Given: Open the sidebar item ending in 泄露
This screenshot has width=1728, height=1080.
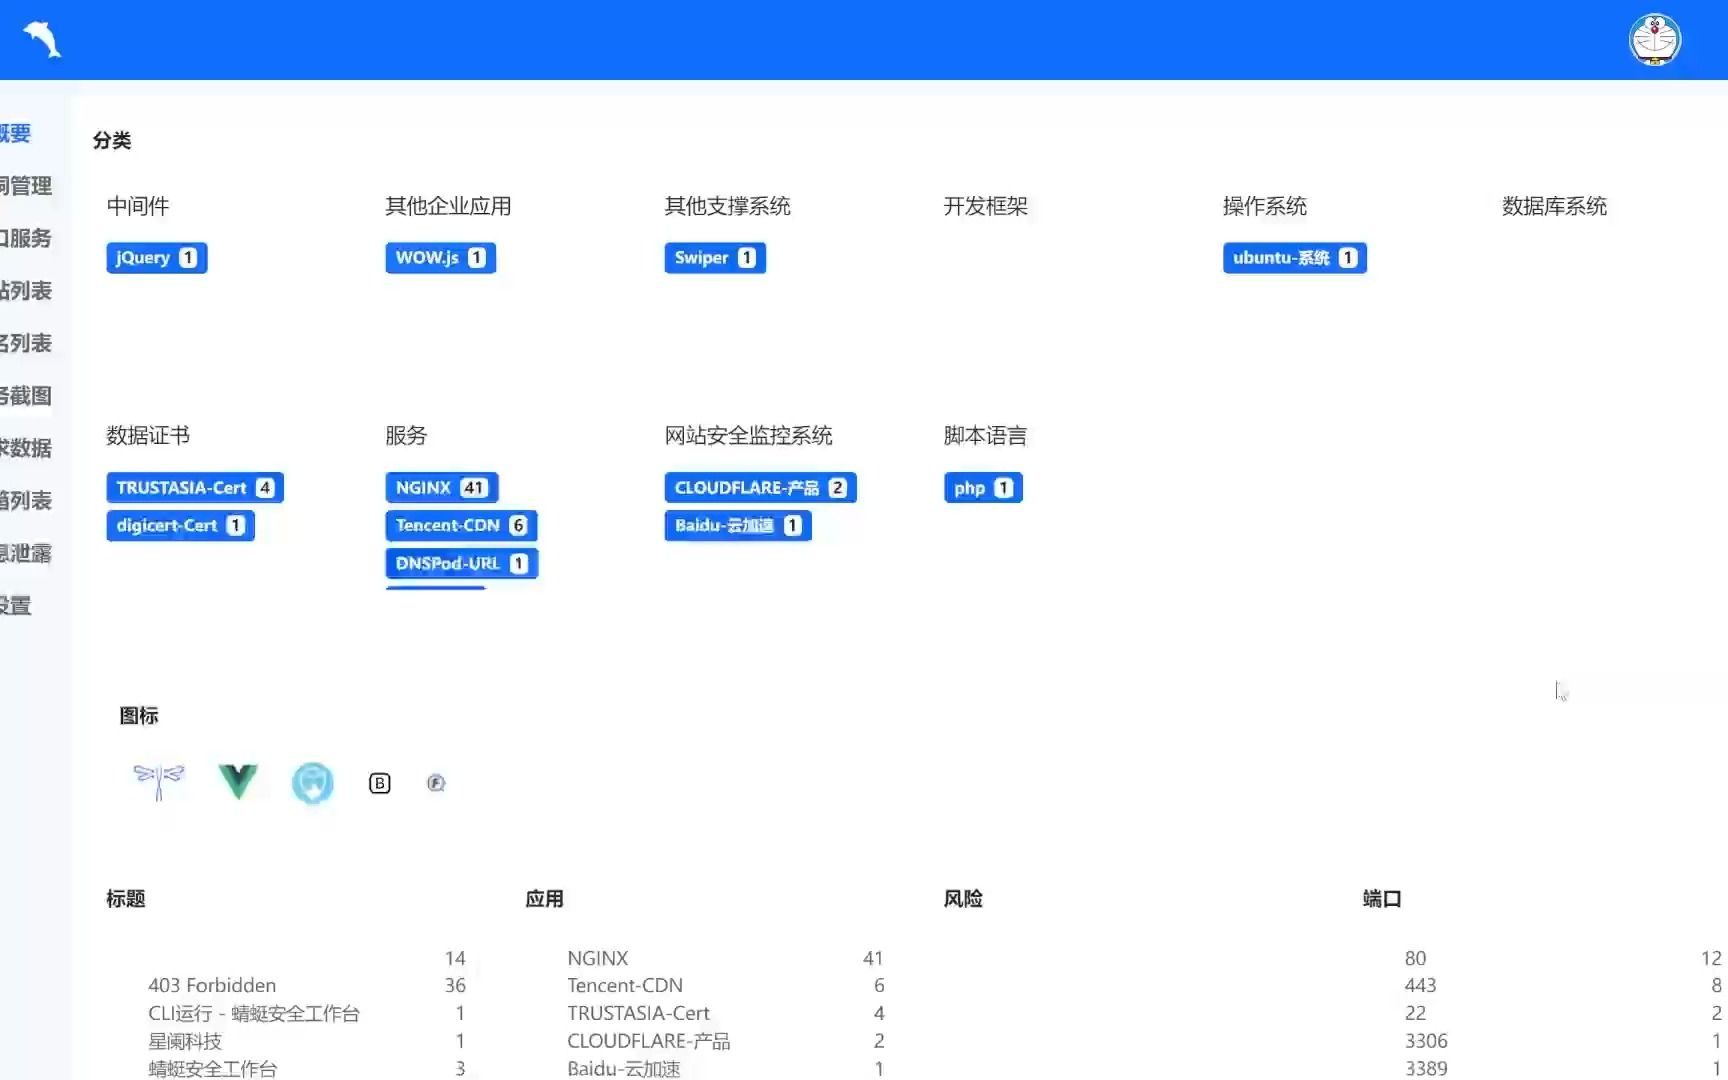Looking at the screenshot, I should coord(26,553).
